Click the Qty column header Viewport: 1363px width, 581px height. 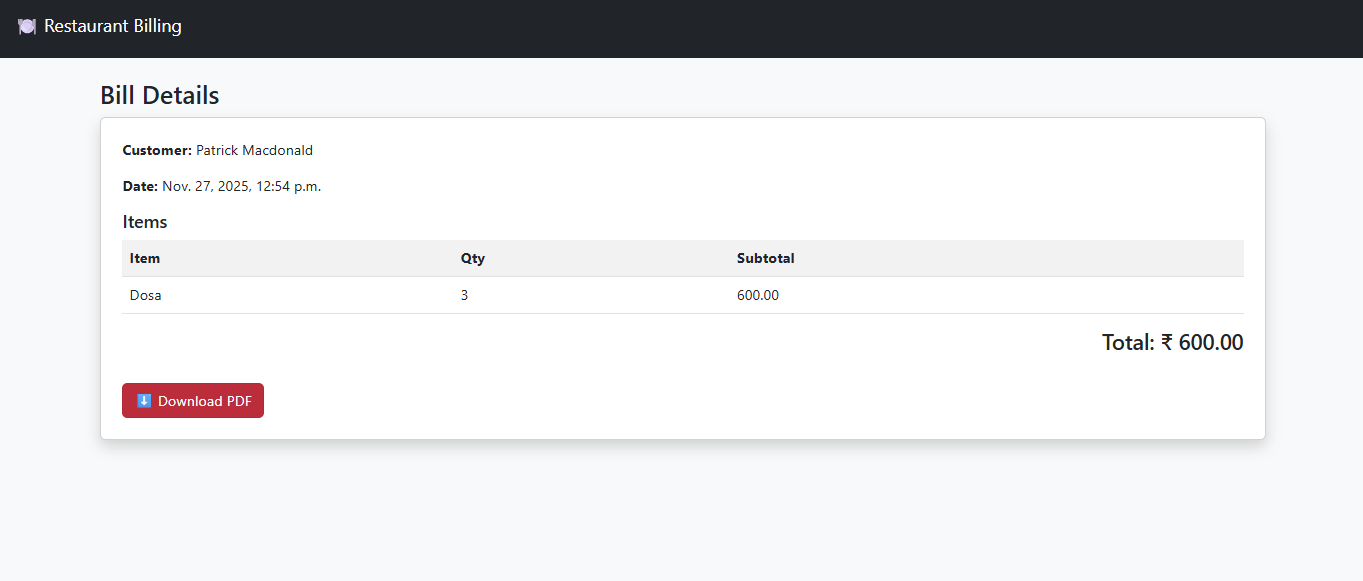click(x=472, y=258)
